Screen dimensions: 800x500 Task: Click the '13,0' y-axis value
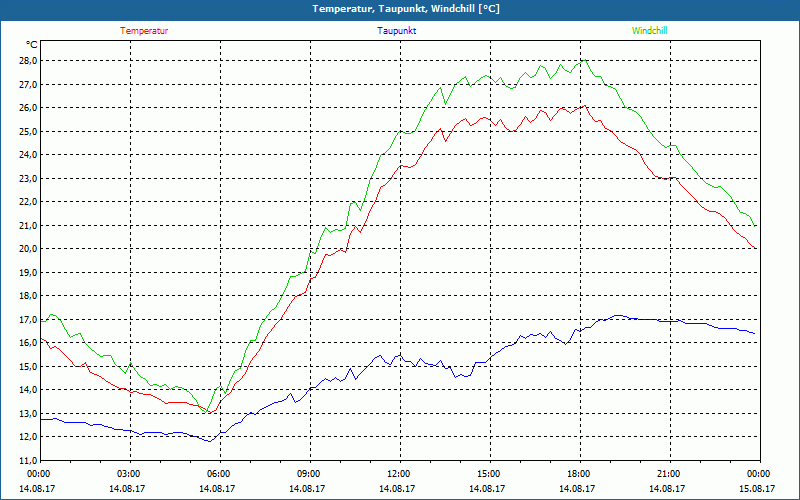tap(29, 413)
